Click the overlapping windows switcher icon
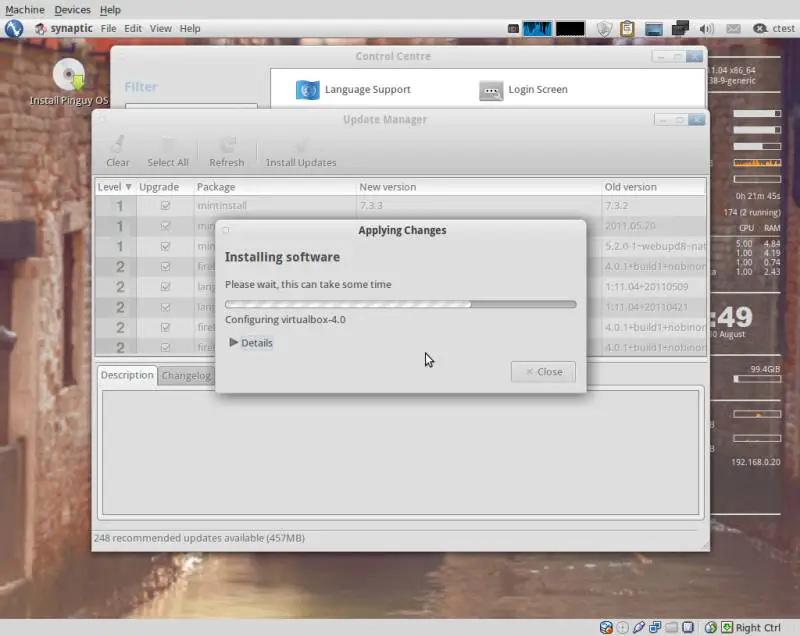Screen dimensions: 800x636 (680, 29)
